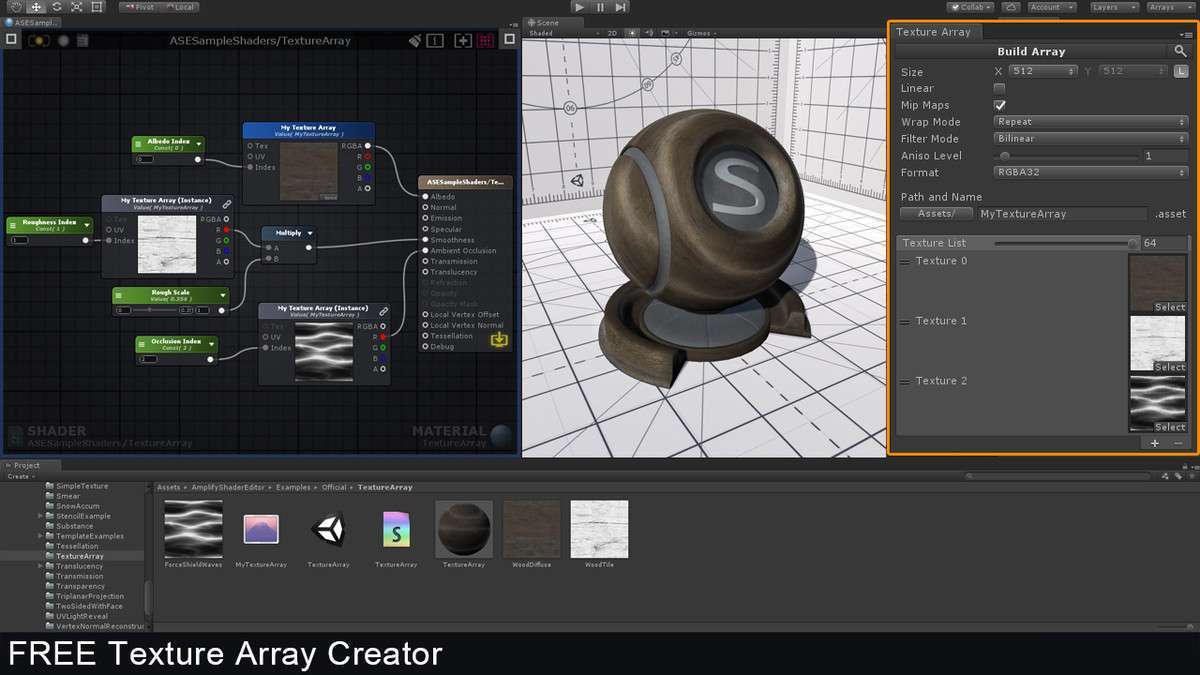Screen dimensions: 1200x675
Task: Open the Filter Mode dropdown
Action: (x=1090, y=139)
